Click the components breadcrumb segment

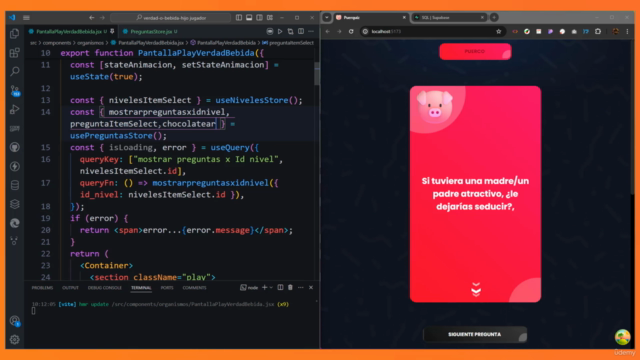pyautogui.click(x=57, y=42)
